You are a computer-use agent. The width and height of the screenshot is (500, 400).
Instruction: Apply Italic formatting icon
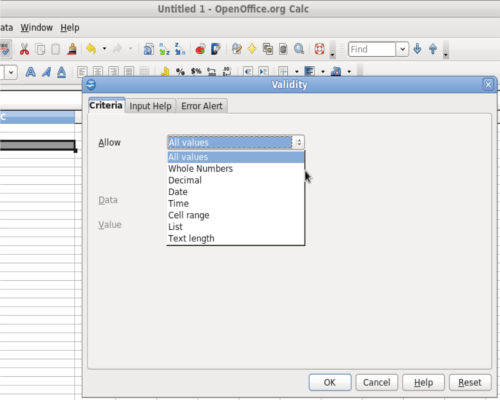click(x=46, y=72)
